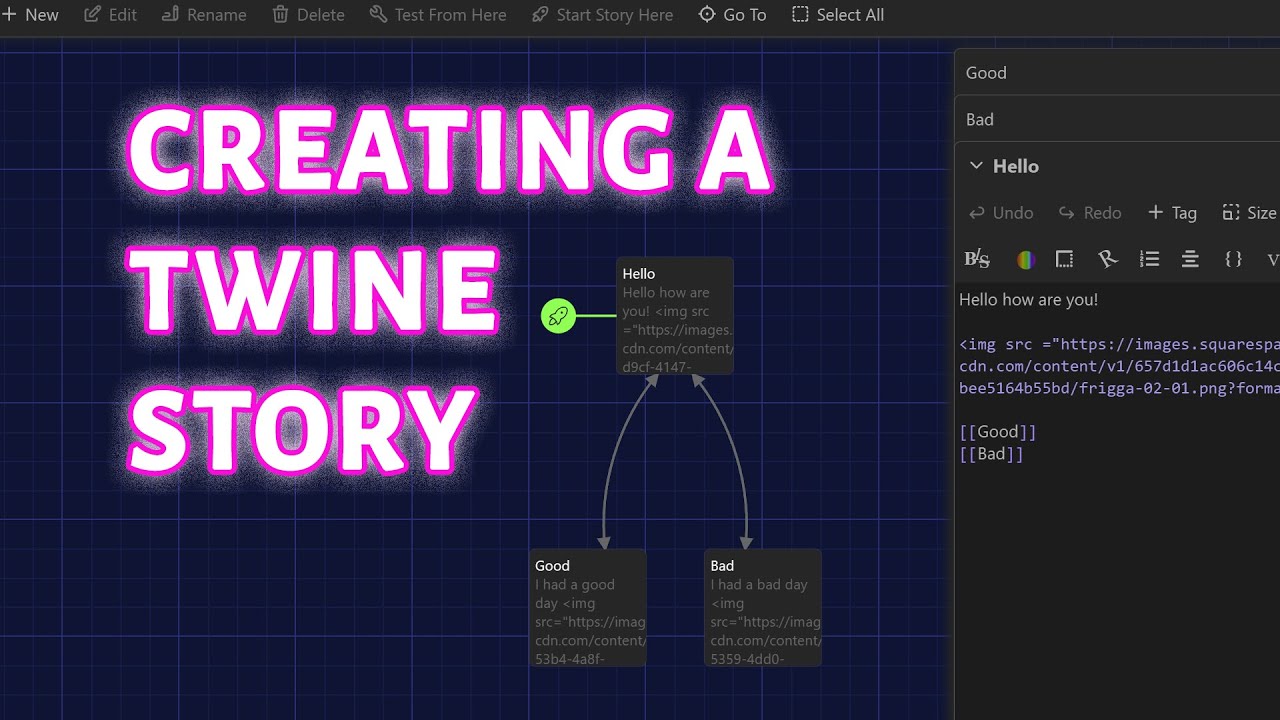1280x720 pixels.
Task: Click Rename in the top toolbar
Action: 203,15
